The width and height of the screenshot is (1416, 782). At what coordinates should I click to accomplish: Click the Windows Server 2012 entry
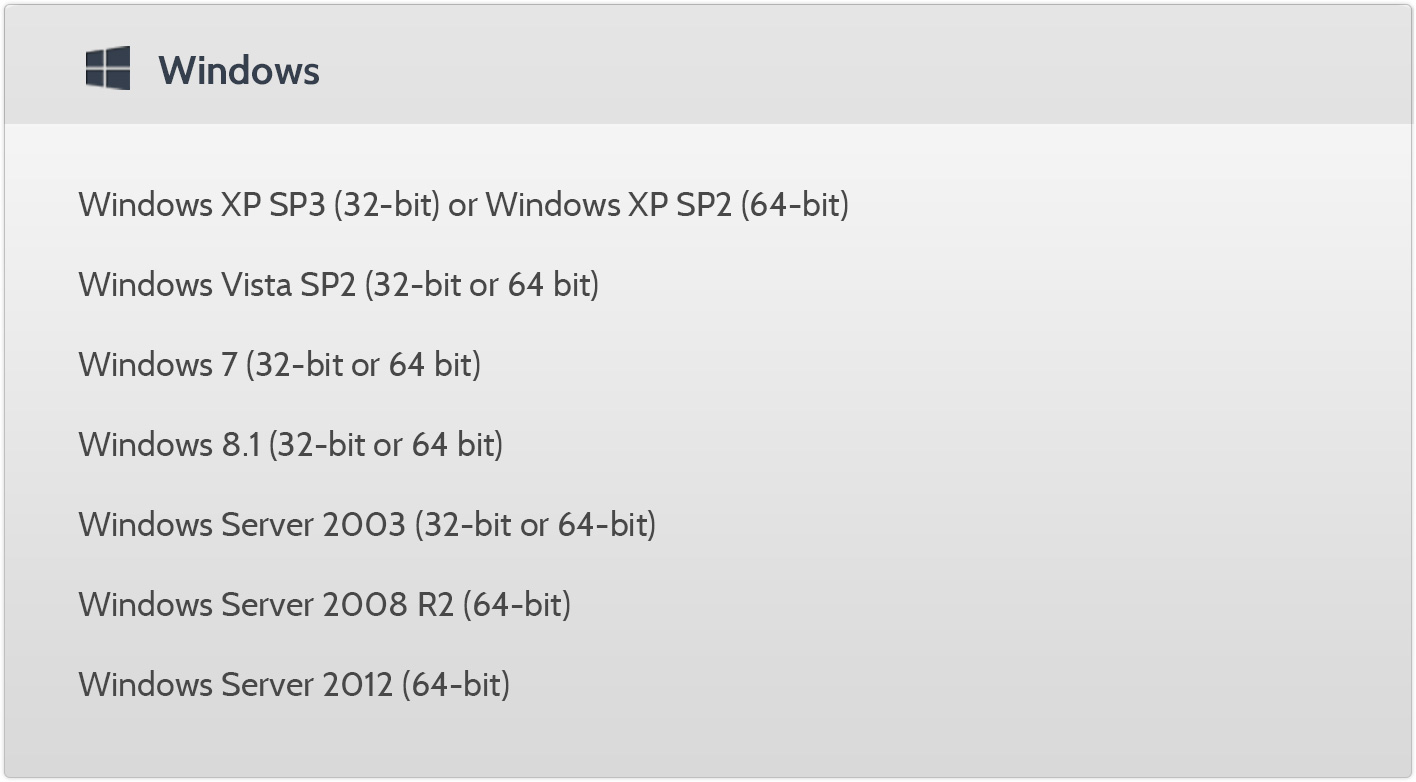pyautogui.click(x=294, y=684)
